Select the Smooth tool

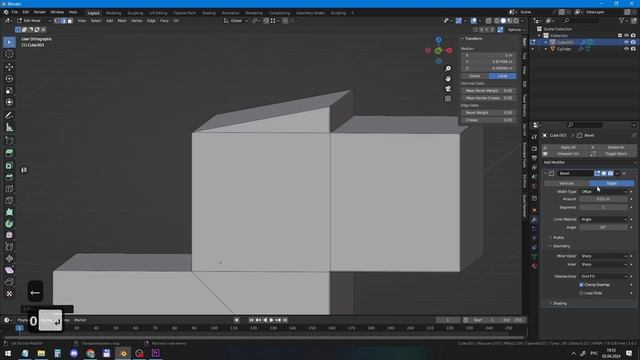[x=9, y=235]
